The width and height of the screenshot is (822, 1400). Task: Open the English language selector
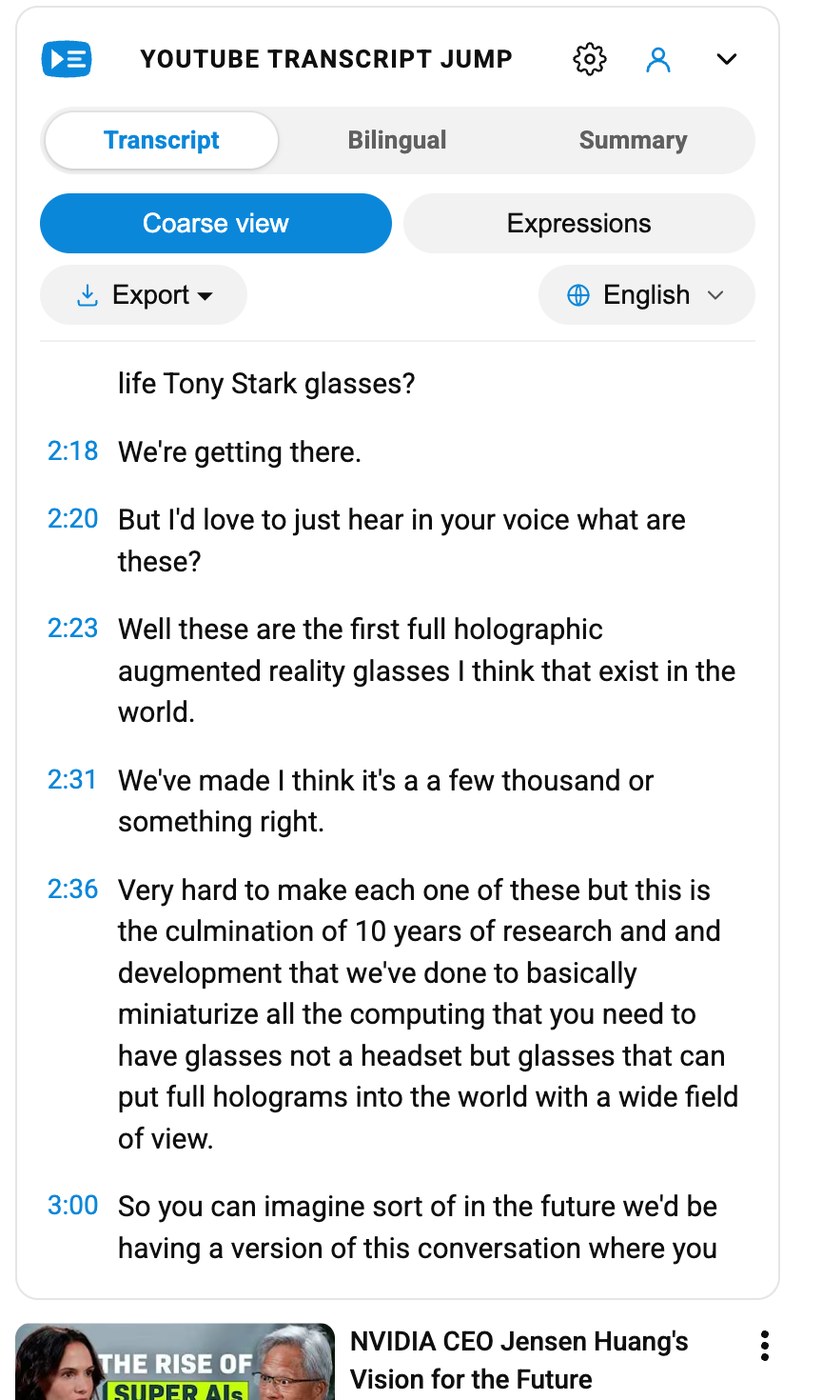646,295
